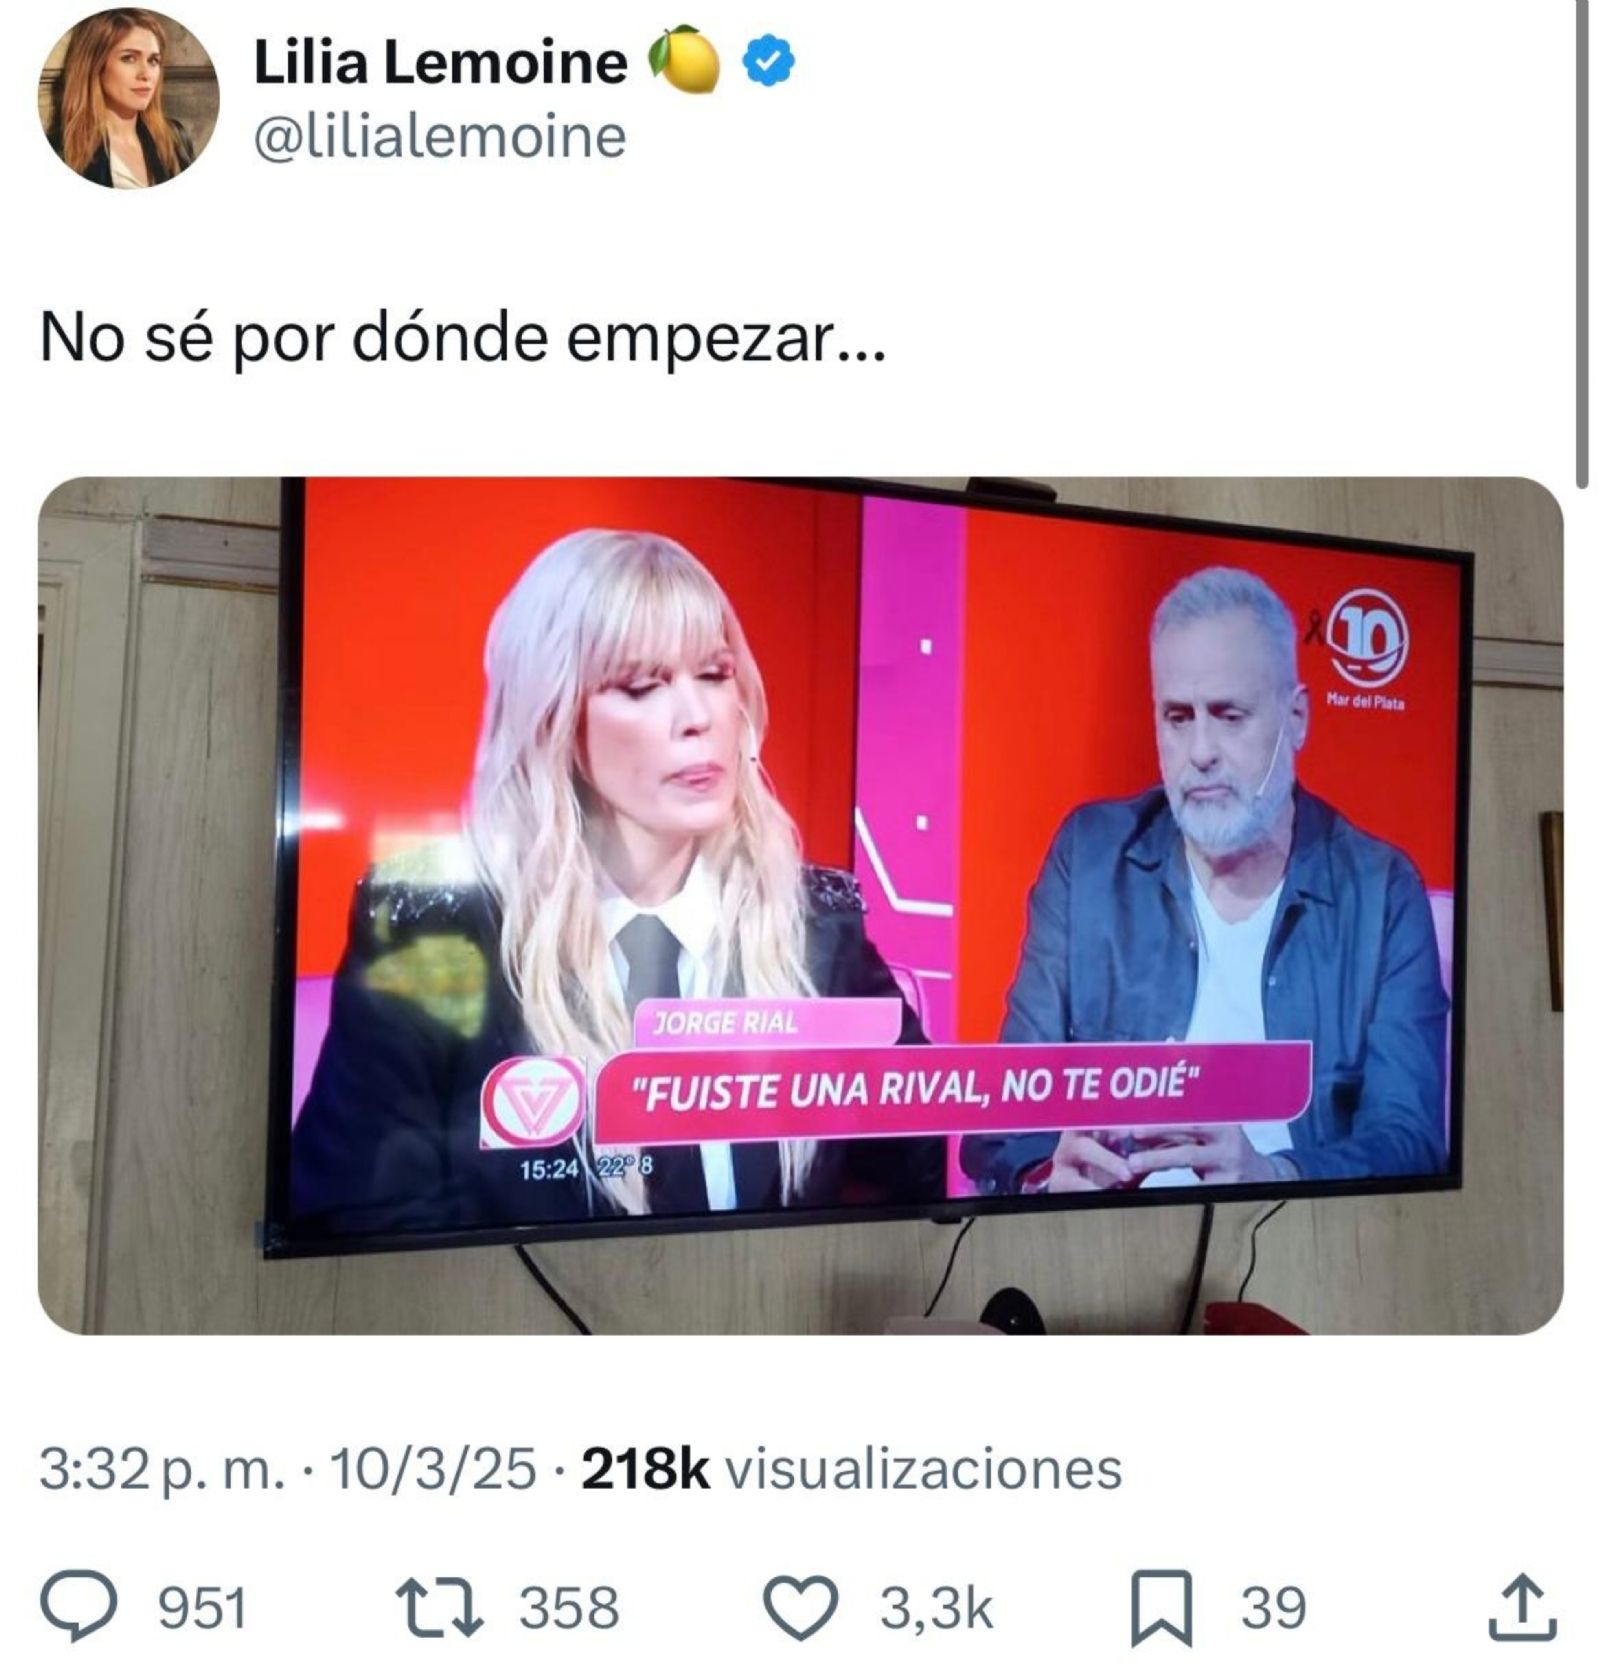Click the scrollbar on right edge
The image size is (1600, 1664).
[x=1582, y=243]
